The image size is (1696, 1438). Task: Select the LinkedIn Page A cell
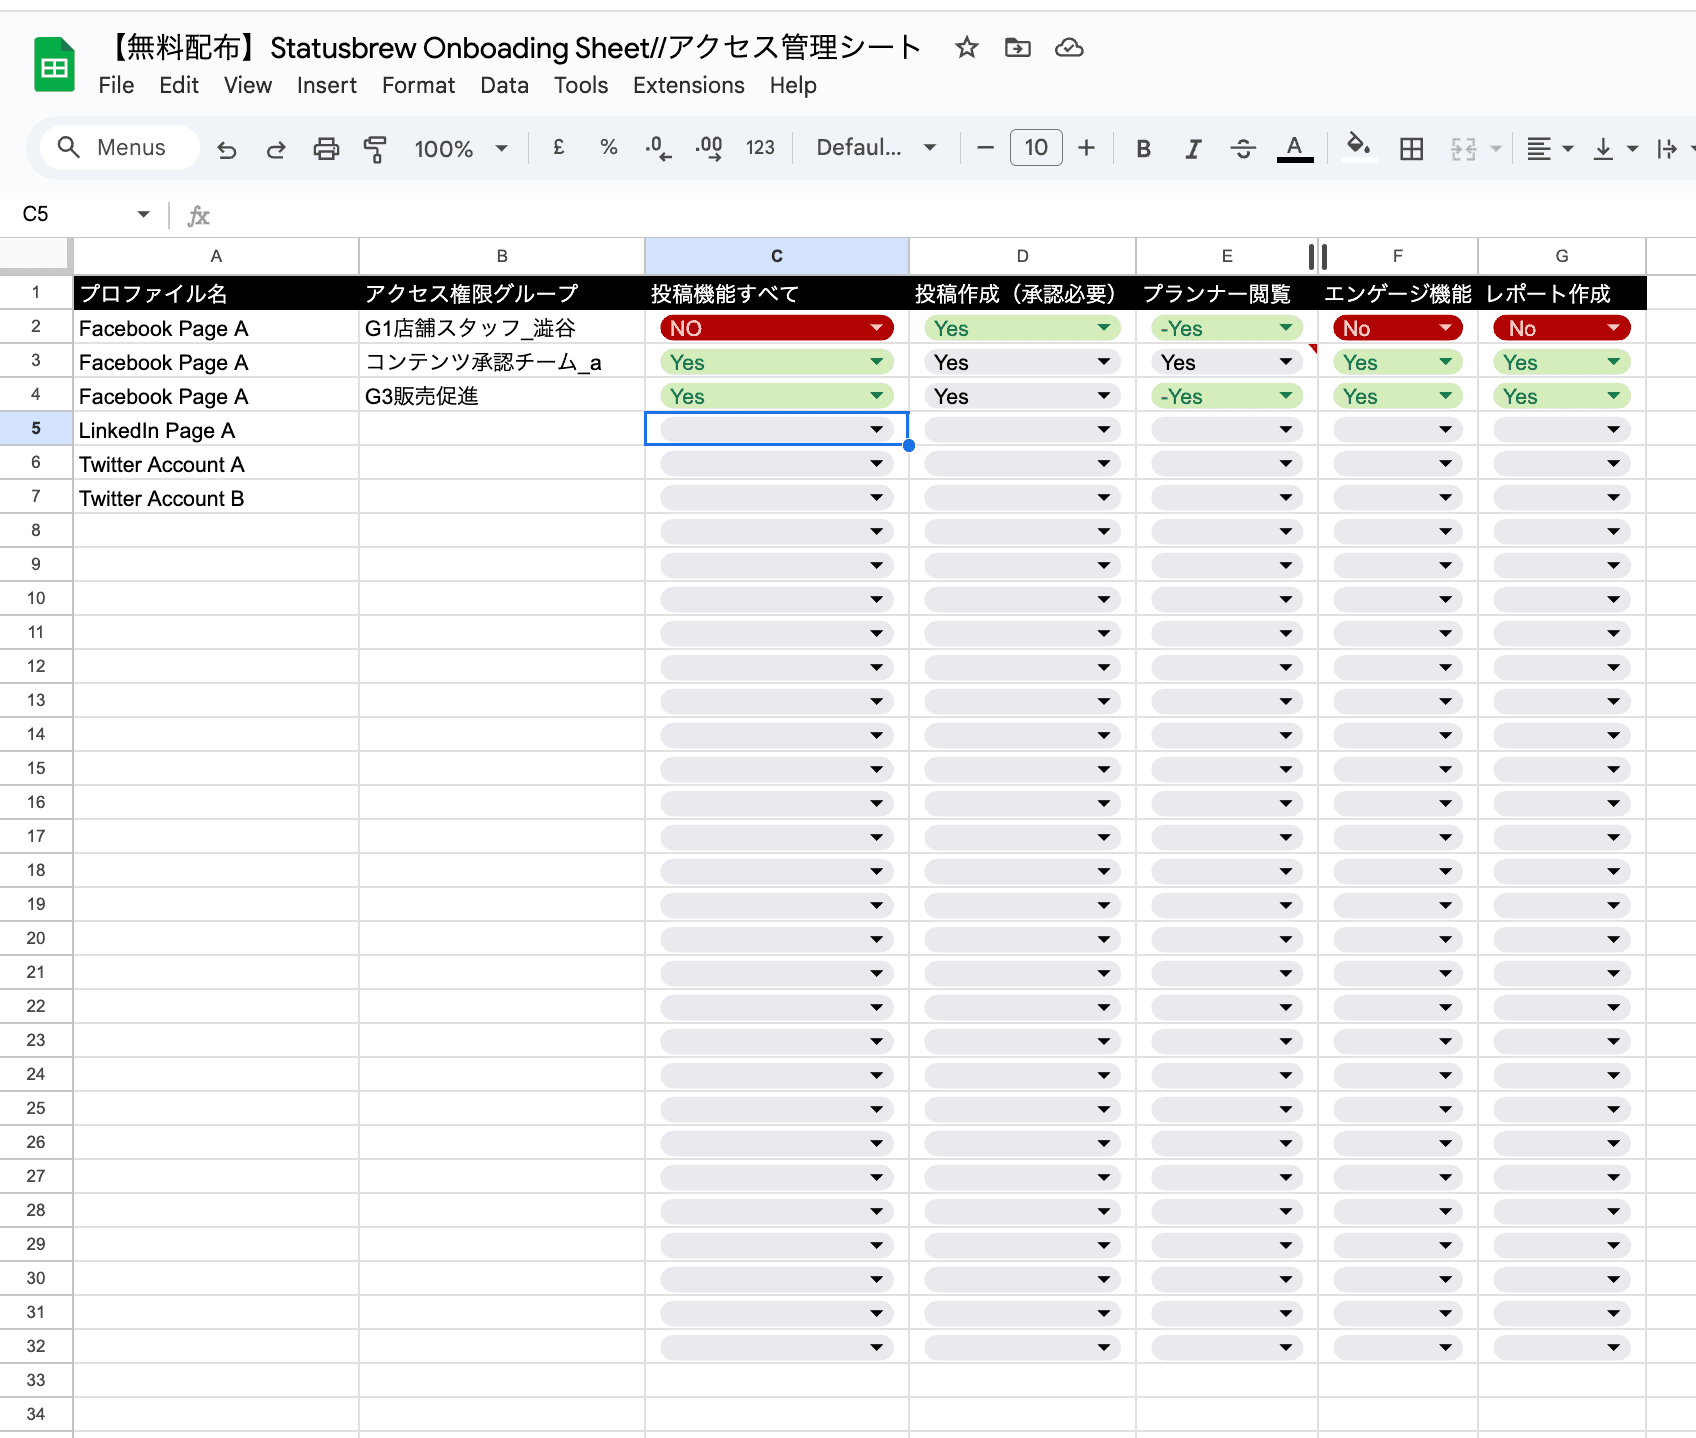coord(215,430)
